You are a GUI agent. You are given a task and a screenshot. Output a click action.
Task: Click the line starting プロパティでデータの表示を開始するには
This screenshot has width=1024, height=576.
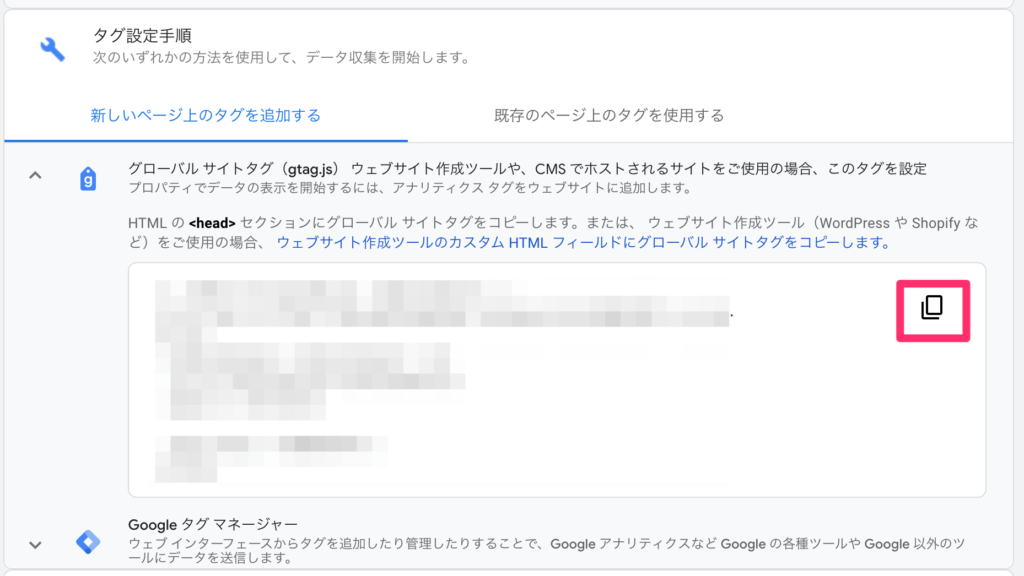point(410,188)
